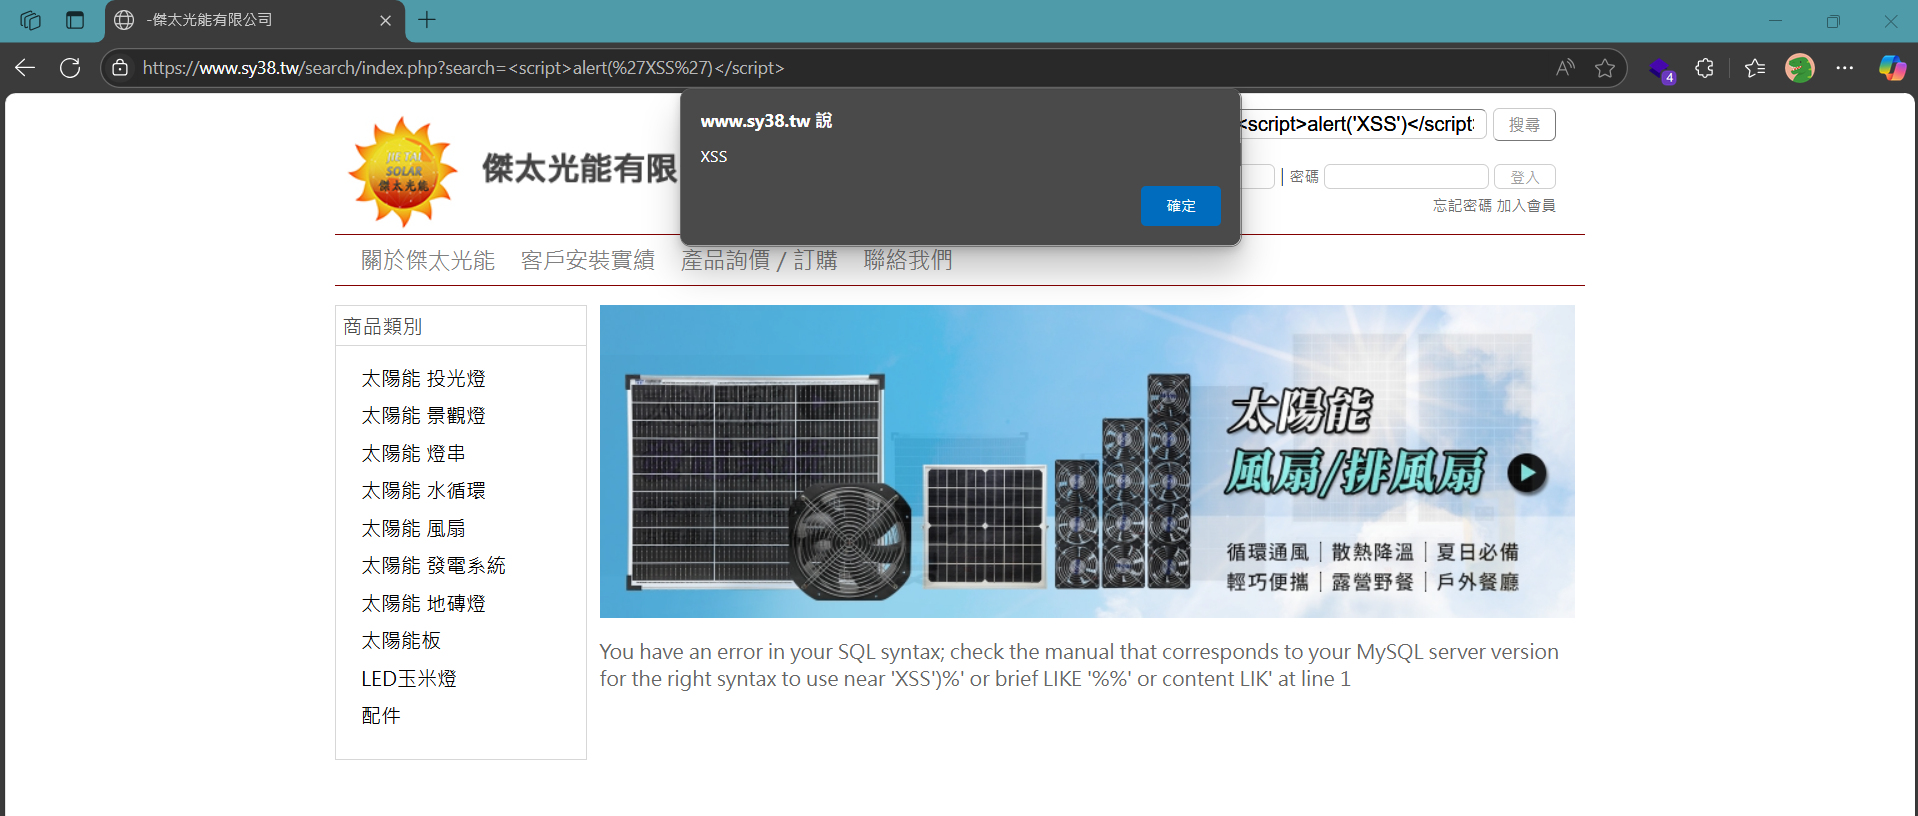Open 客戶安裝實績 menu item

coord(588,260)
